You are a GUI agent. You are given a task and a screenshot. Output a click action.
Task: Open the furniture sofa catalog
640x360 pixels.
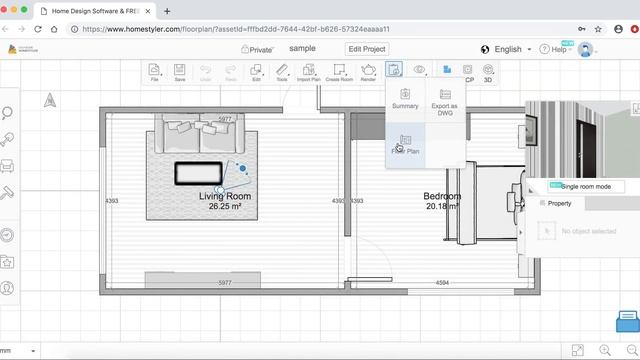7,166
